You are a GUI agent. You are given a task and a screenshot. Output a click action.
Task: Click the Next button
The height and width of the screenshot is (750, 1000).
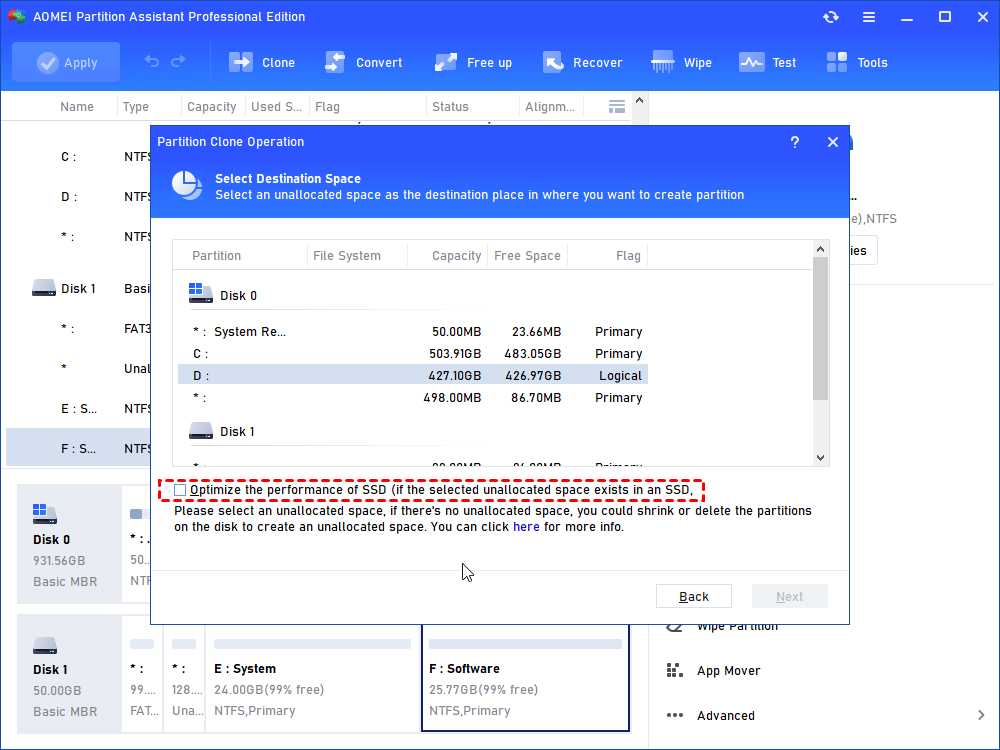(790, 596)
